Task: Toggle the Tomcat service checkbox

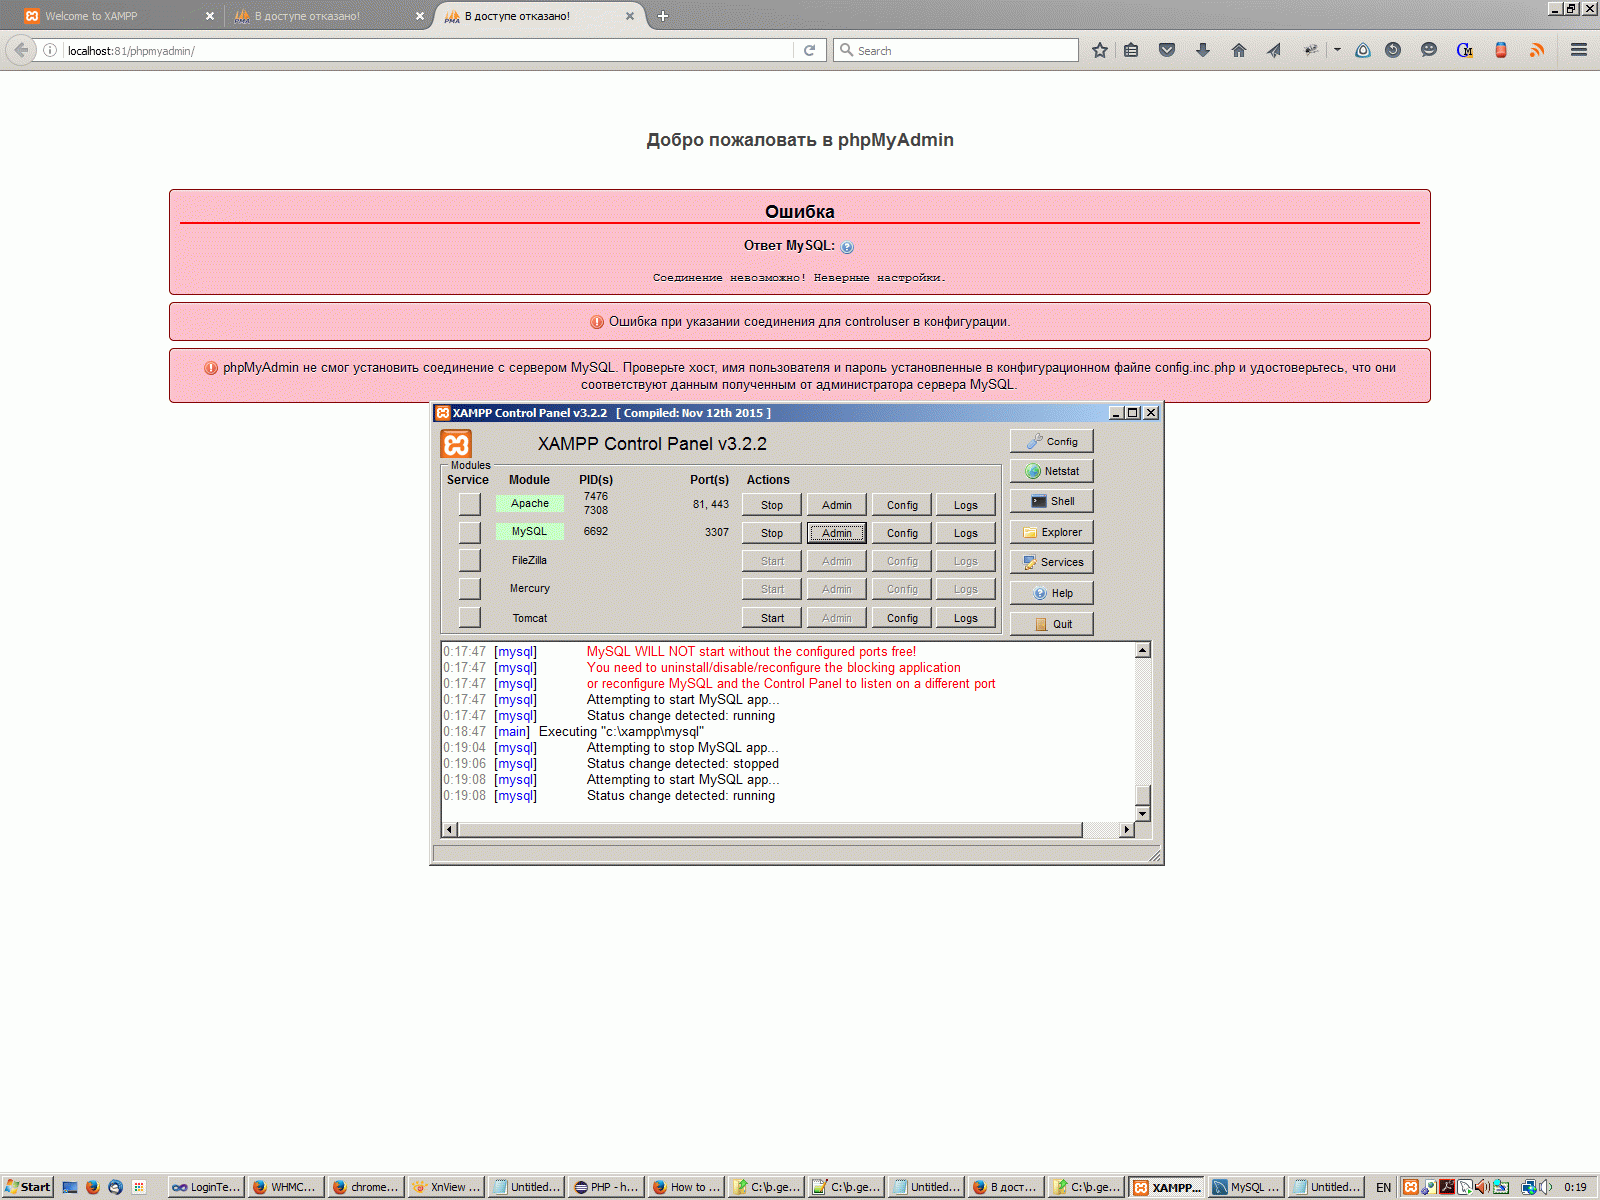Action: (x=469, y=618)
